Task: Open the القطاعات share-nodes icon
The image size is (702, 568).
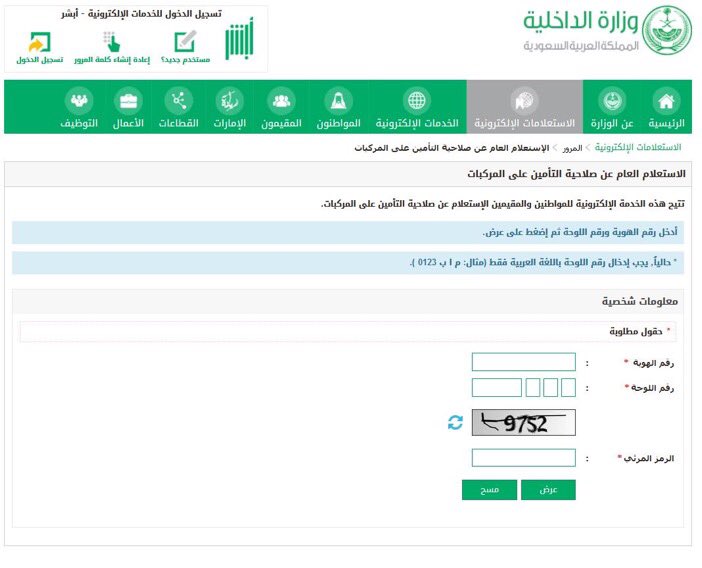Action: (x=179, y=101)
